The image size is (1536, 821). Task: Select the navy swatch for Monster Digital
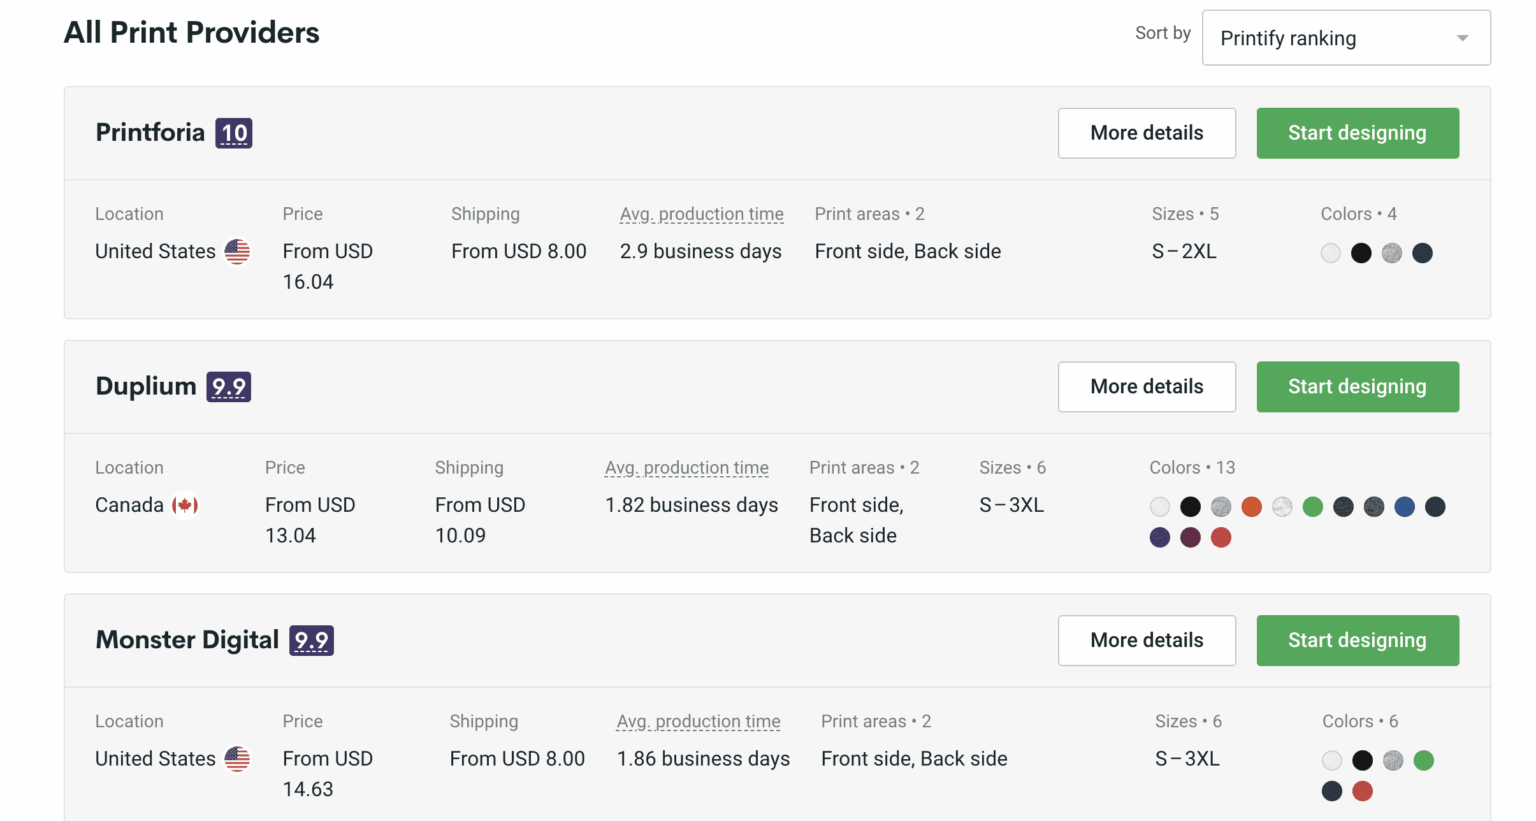pyautogui.click(x=1332, y=792)
